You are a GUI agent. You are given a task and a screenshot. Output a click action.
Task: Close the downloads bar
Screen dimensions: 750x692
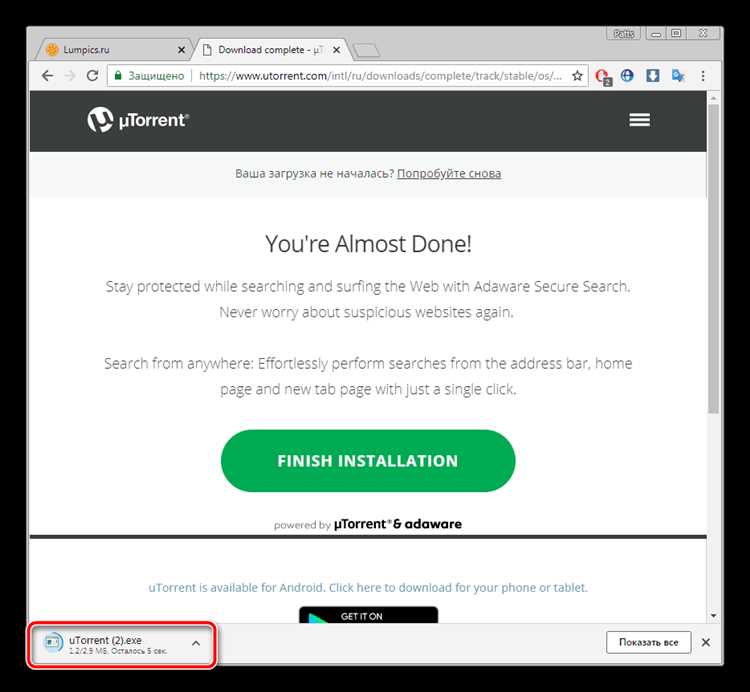706,642
